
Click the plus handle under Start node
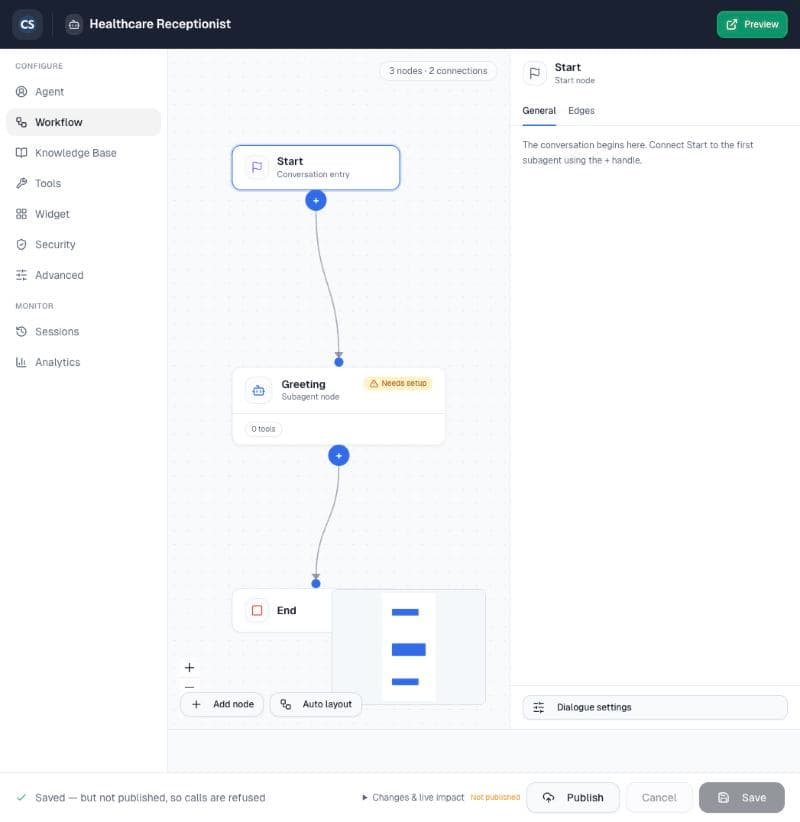tap(316, 200)
